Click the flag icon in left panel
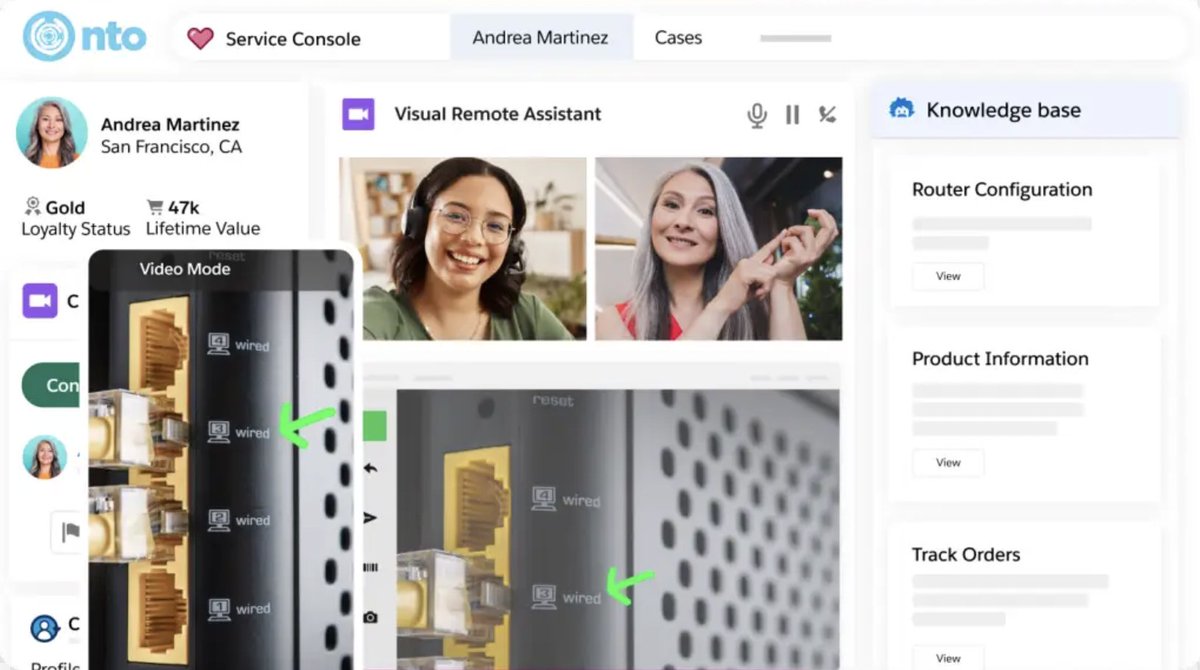Image resolution: width=1200 pixels, height=670 pixels. (x=70, y=533)
